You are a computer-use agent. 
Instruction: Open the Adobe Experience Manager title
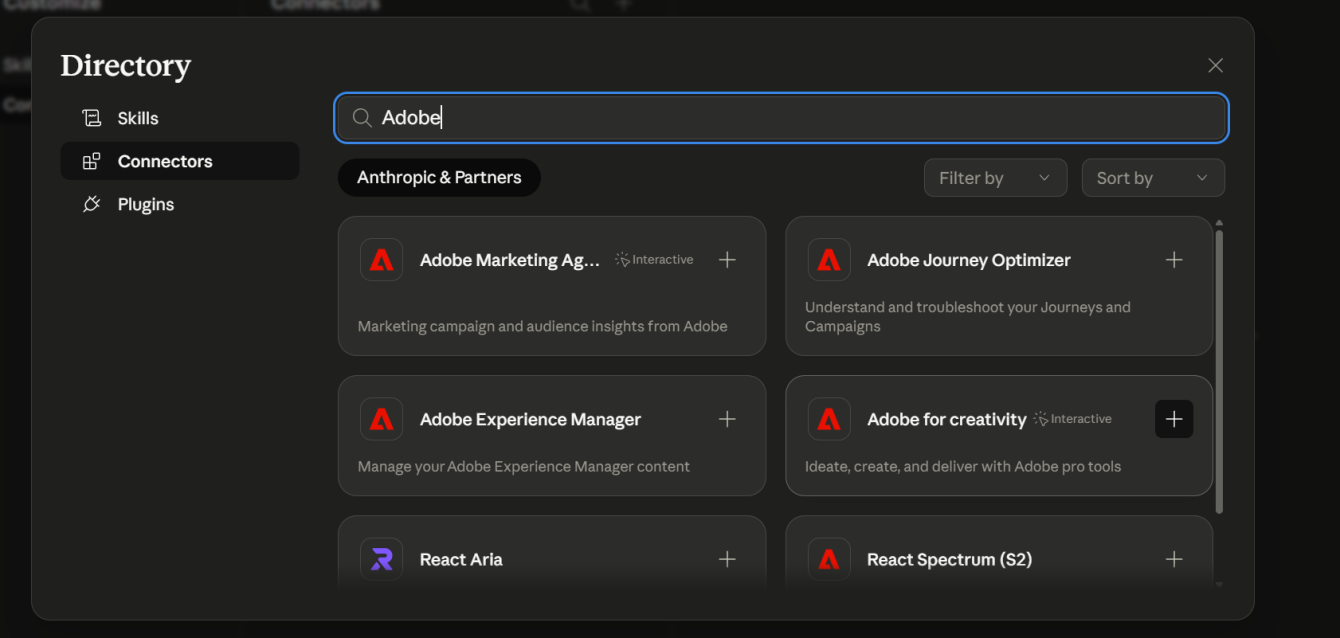[530, 419]
